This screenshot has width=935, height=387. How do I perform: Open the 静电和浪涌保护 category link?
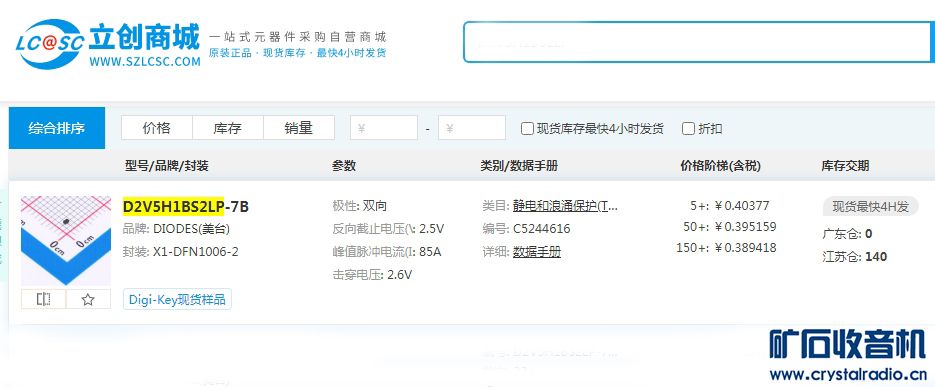point(565,206)
